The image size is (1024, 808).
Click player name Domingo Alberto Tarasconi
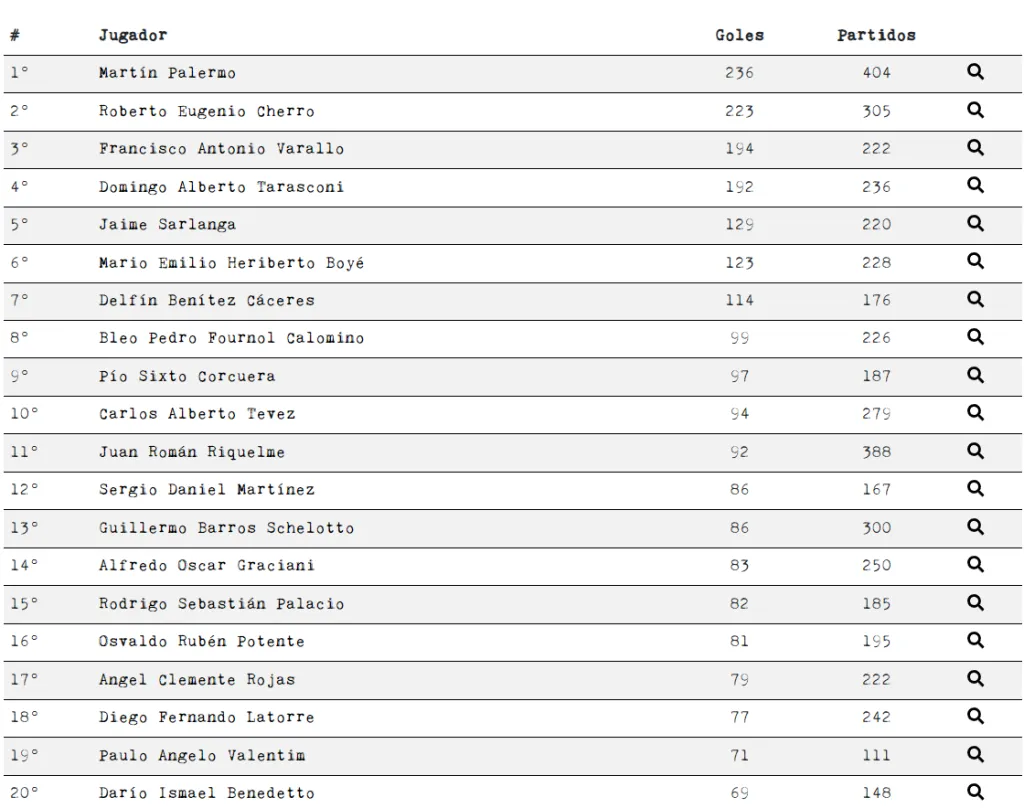[221, 187]
